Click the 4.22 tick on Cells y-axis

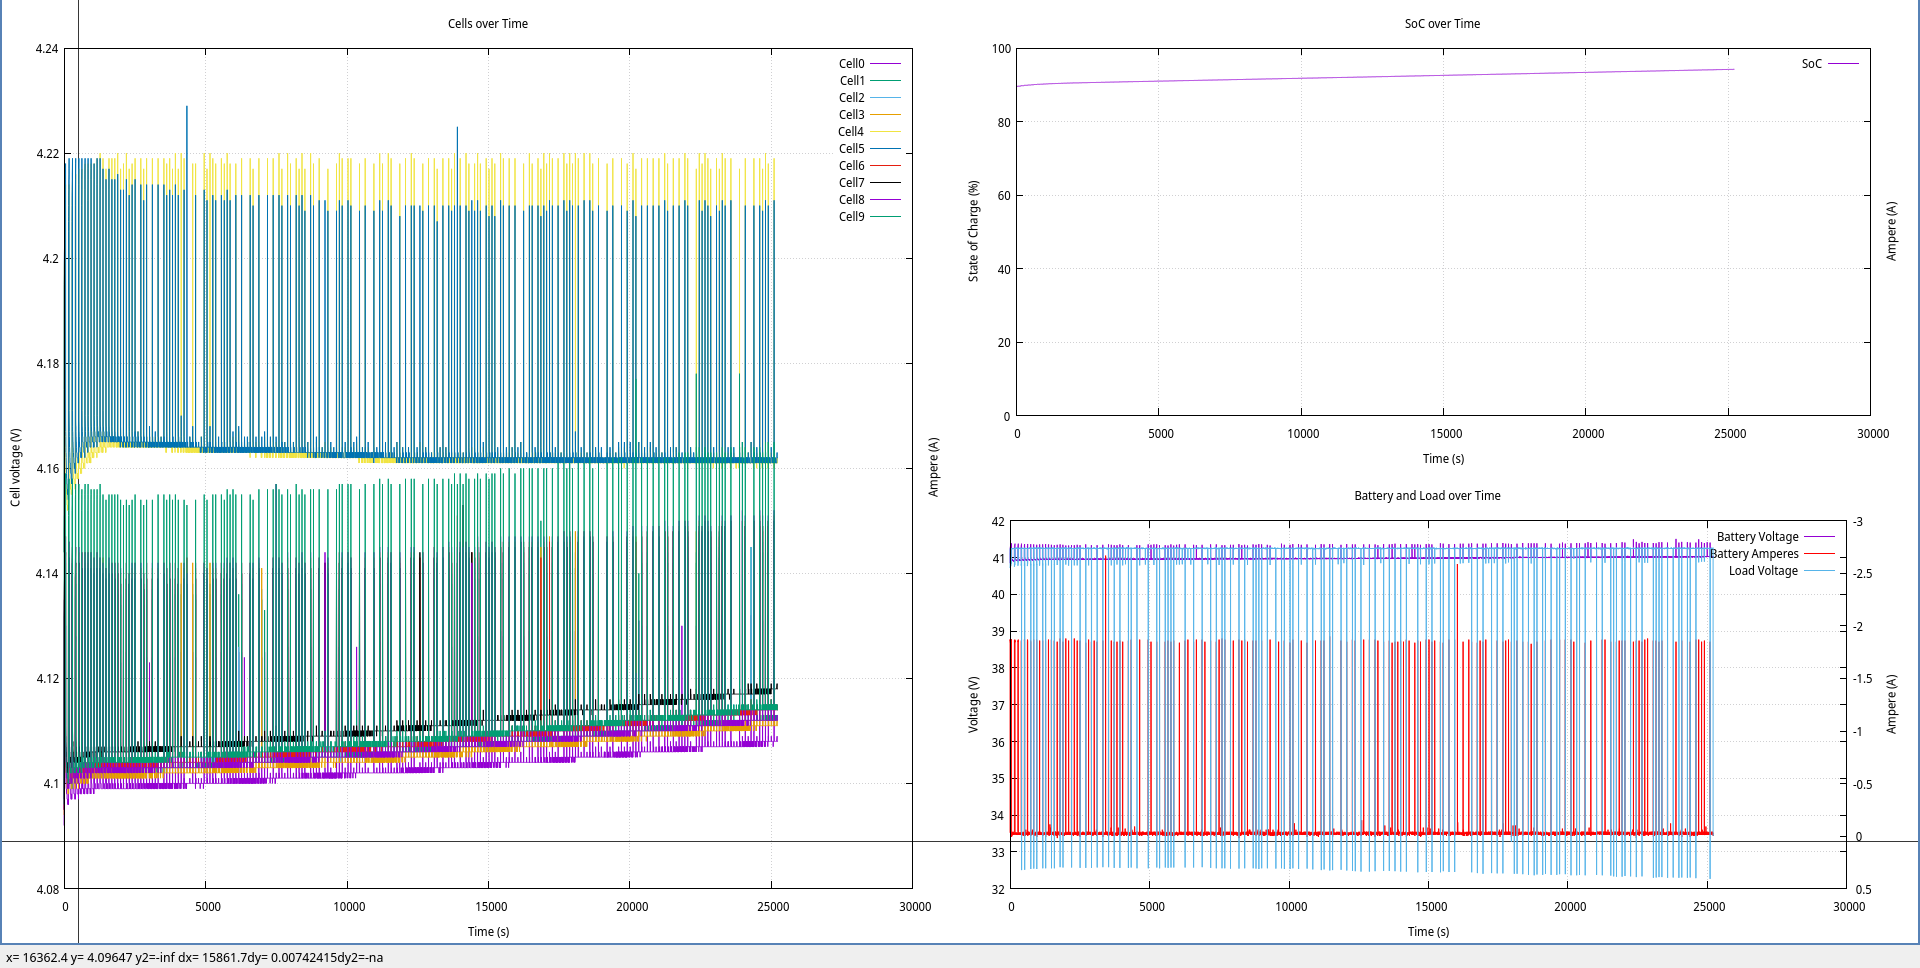[47, 154]
